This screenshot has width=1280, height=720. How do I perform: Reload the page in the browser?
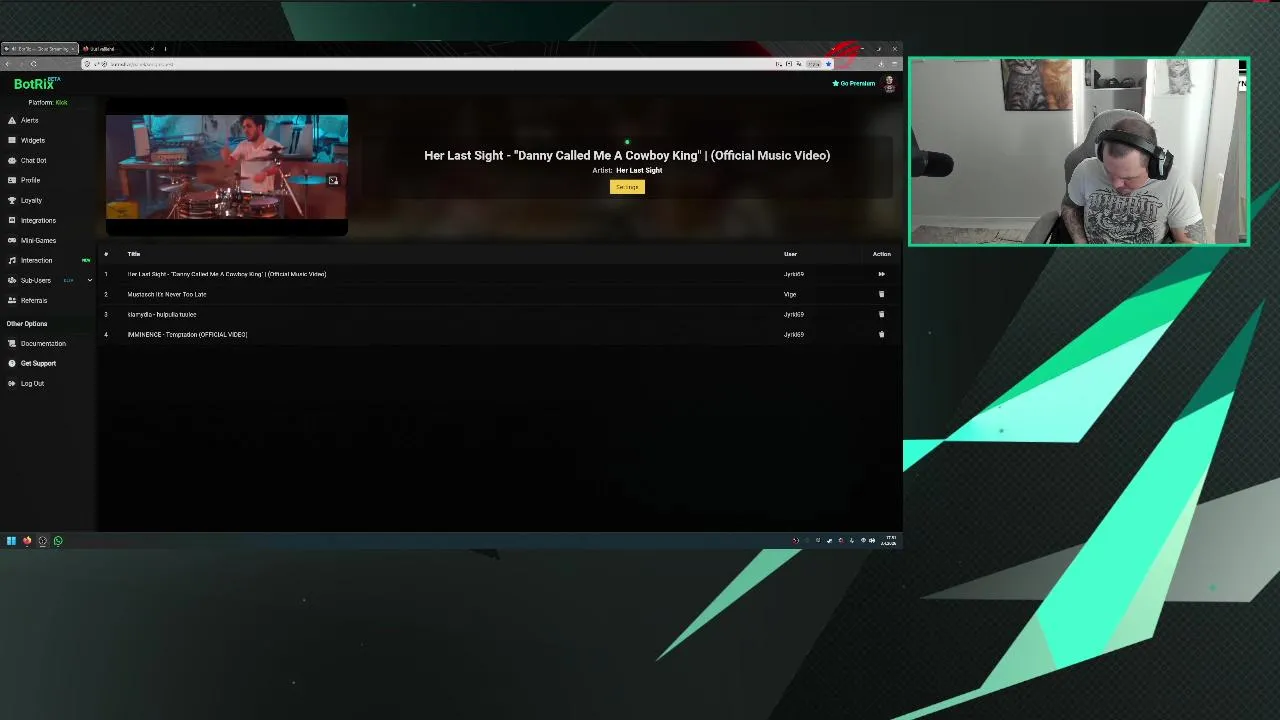coord(33,64)
